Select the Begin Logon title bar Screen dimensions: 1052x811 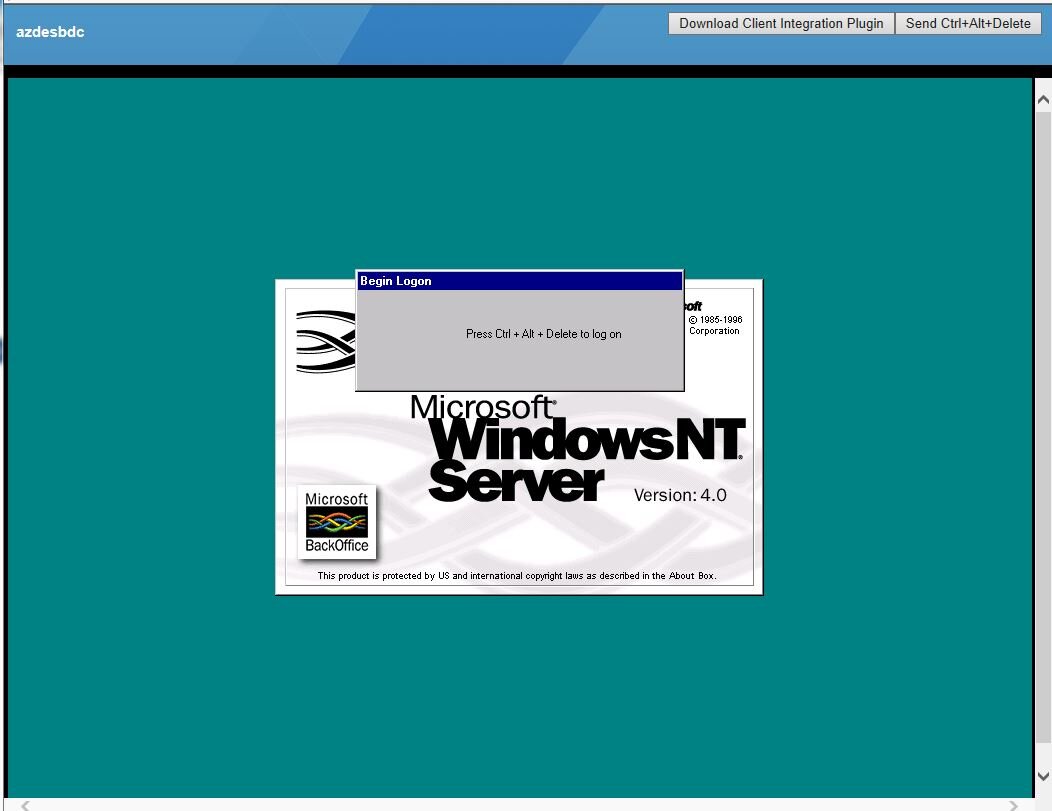tap(519, 281)
